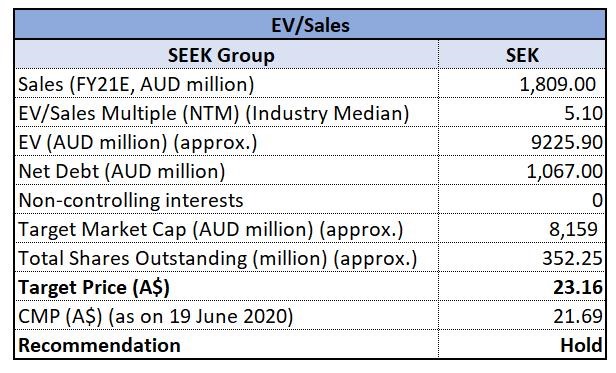Select the SEK column header

click(522, 55)
